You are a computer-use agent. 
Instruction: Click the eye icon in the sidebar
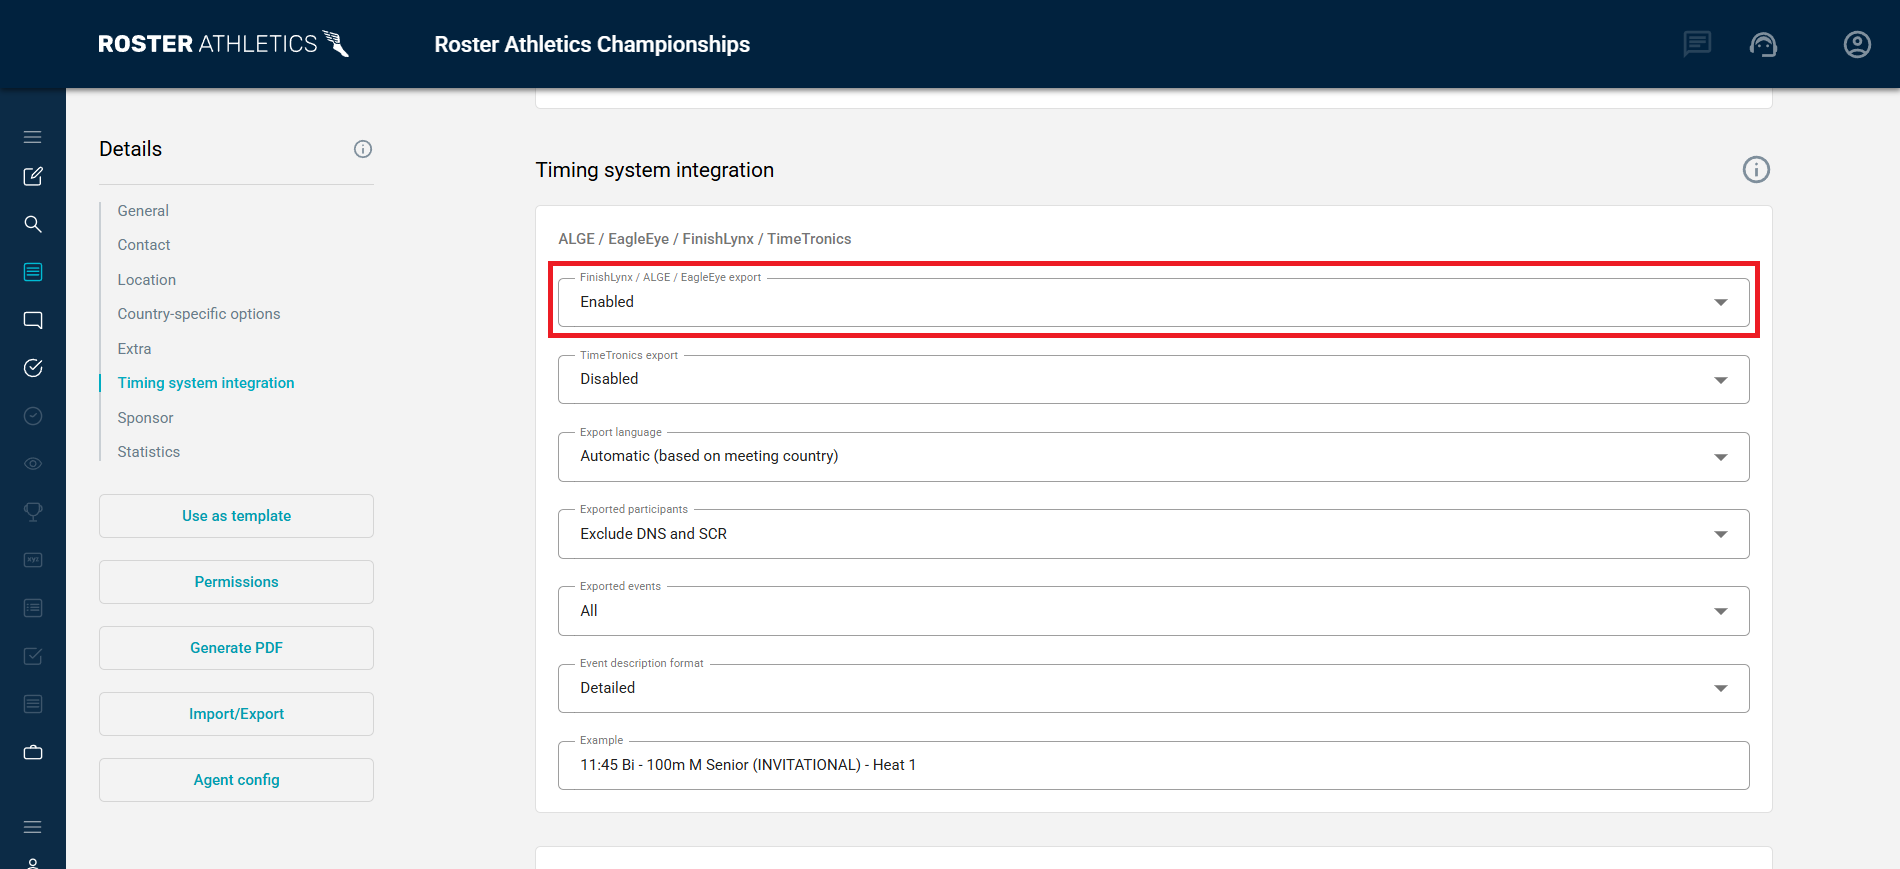click(x=33, y=464)
